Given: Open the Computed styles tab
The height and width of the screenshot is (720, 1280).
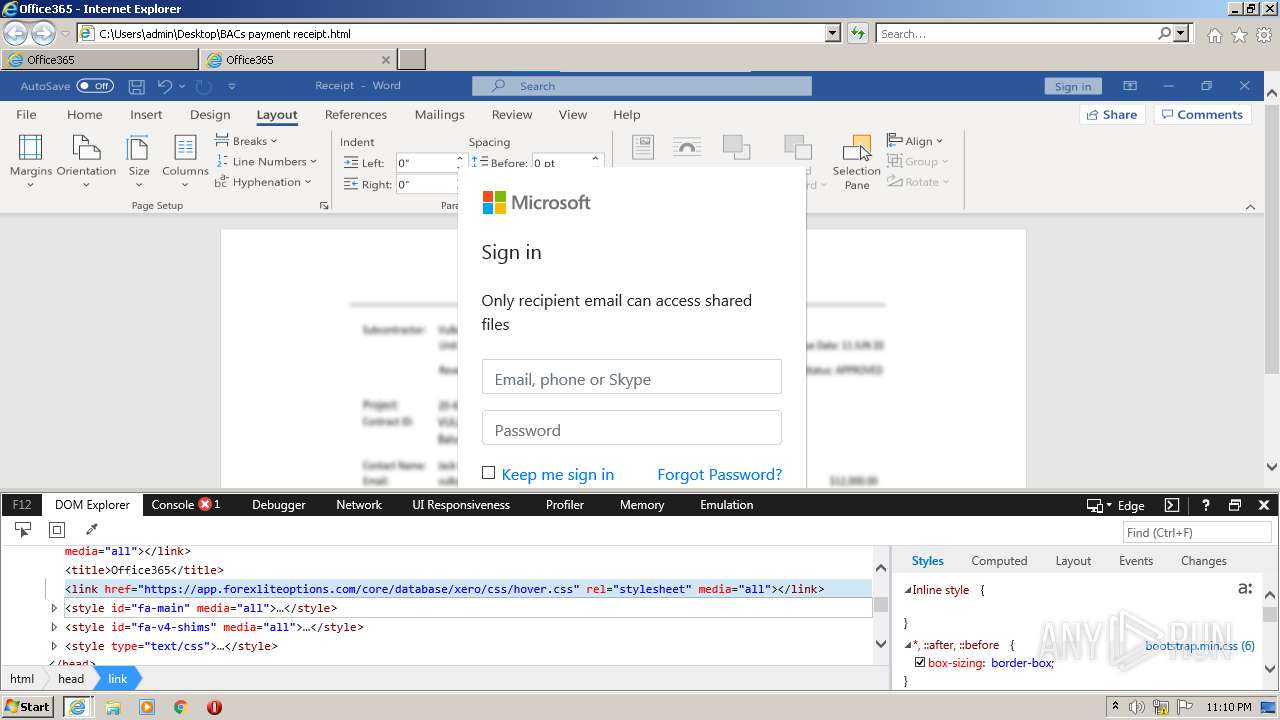Looking at the screenshot, I should coord(999,561).
